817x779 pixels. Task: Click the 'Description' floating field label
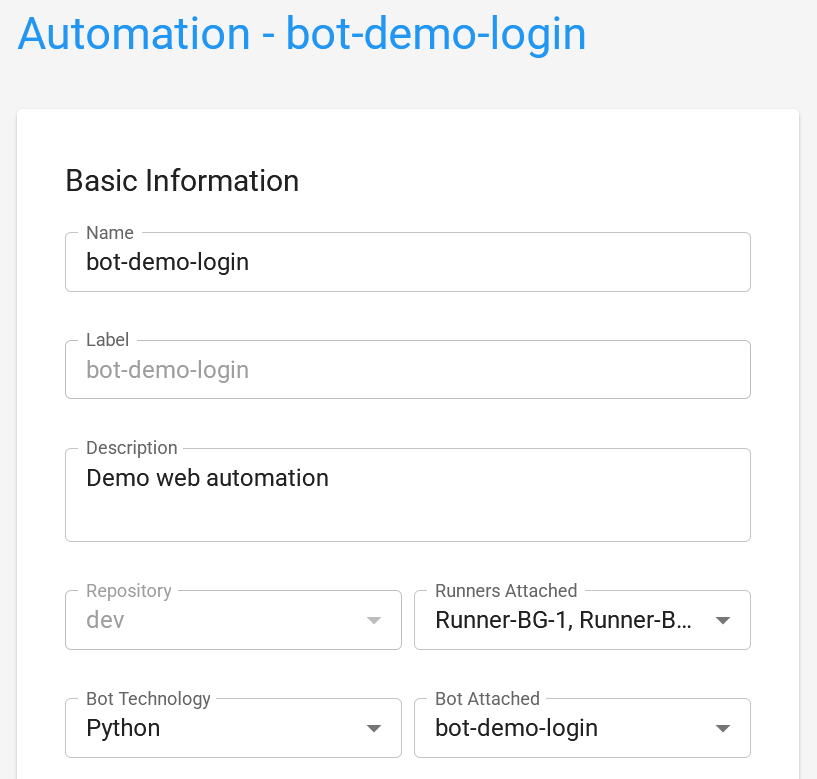[x=132, y=448]
